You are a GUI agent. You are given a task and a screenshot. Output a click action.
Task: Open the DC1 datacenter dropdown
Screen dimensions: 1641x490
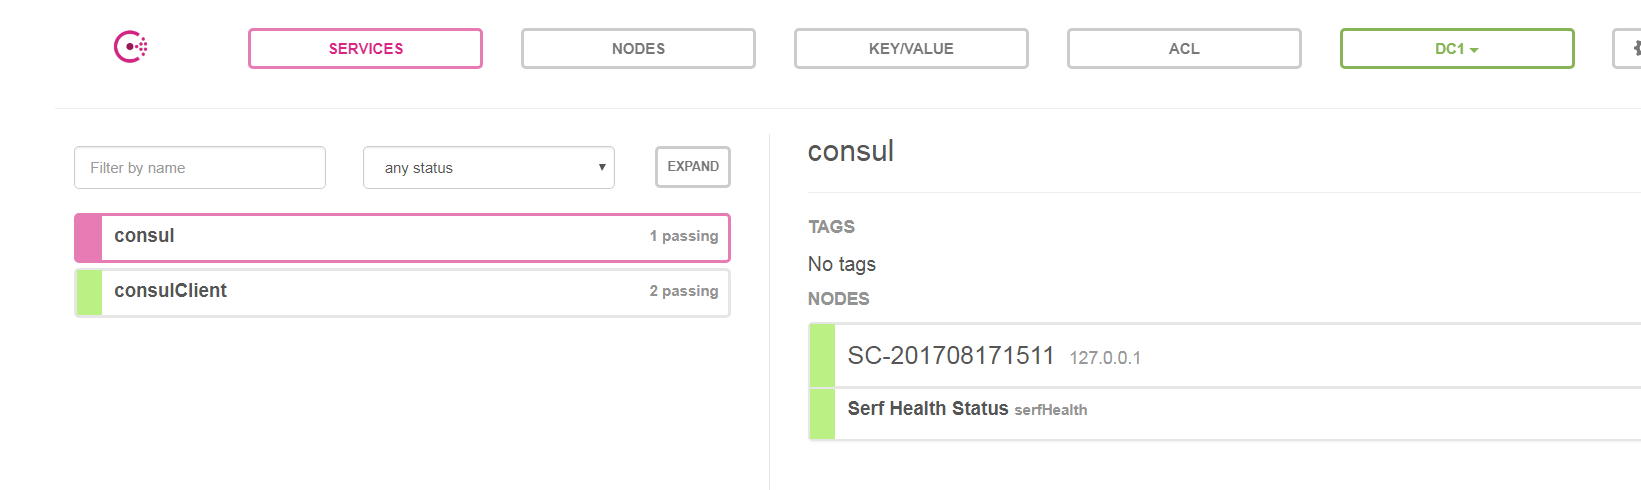click(1457, 48)
